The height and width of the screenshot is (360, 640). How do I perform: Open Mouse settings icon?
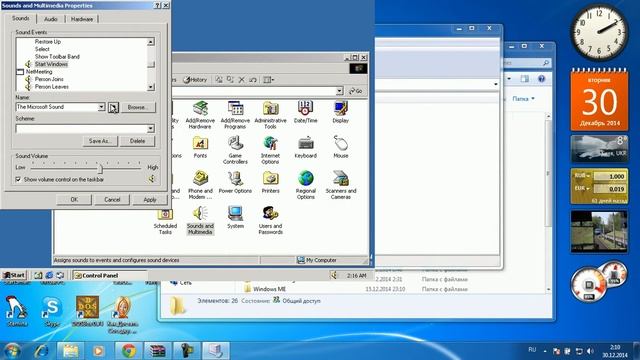coord(340,147)
